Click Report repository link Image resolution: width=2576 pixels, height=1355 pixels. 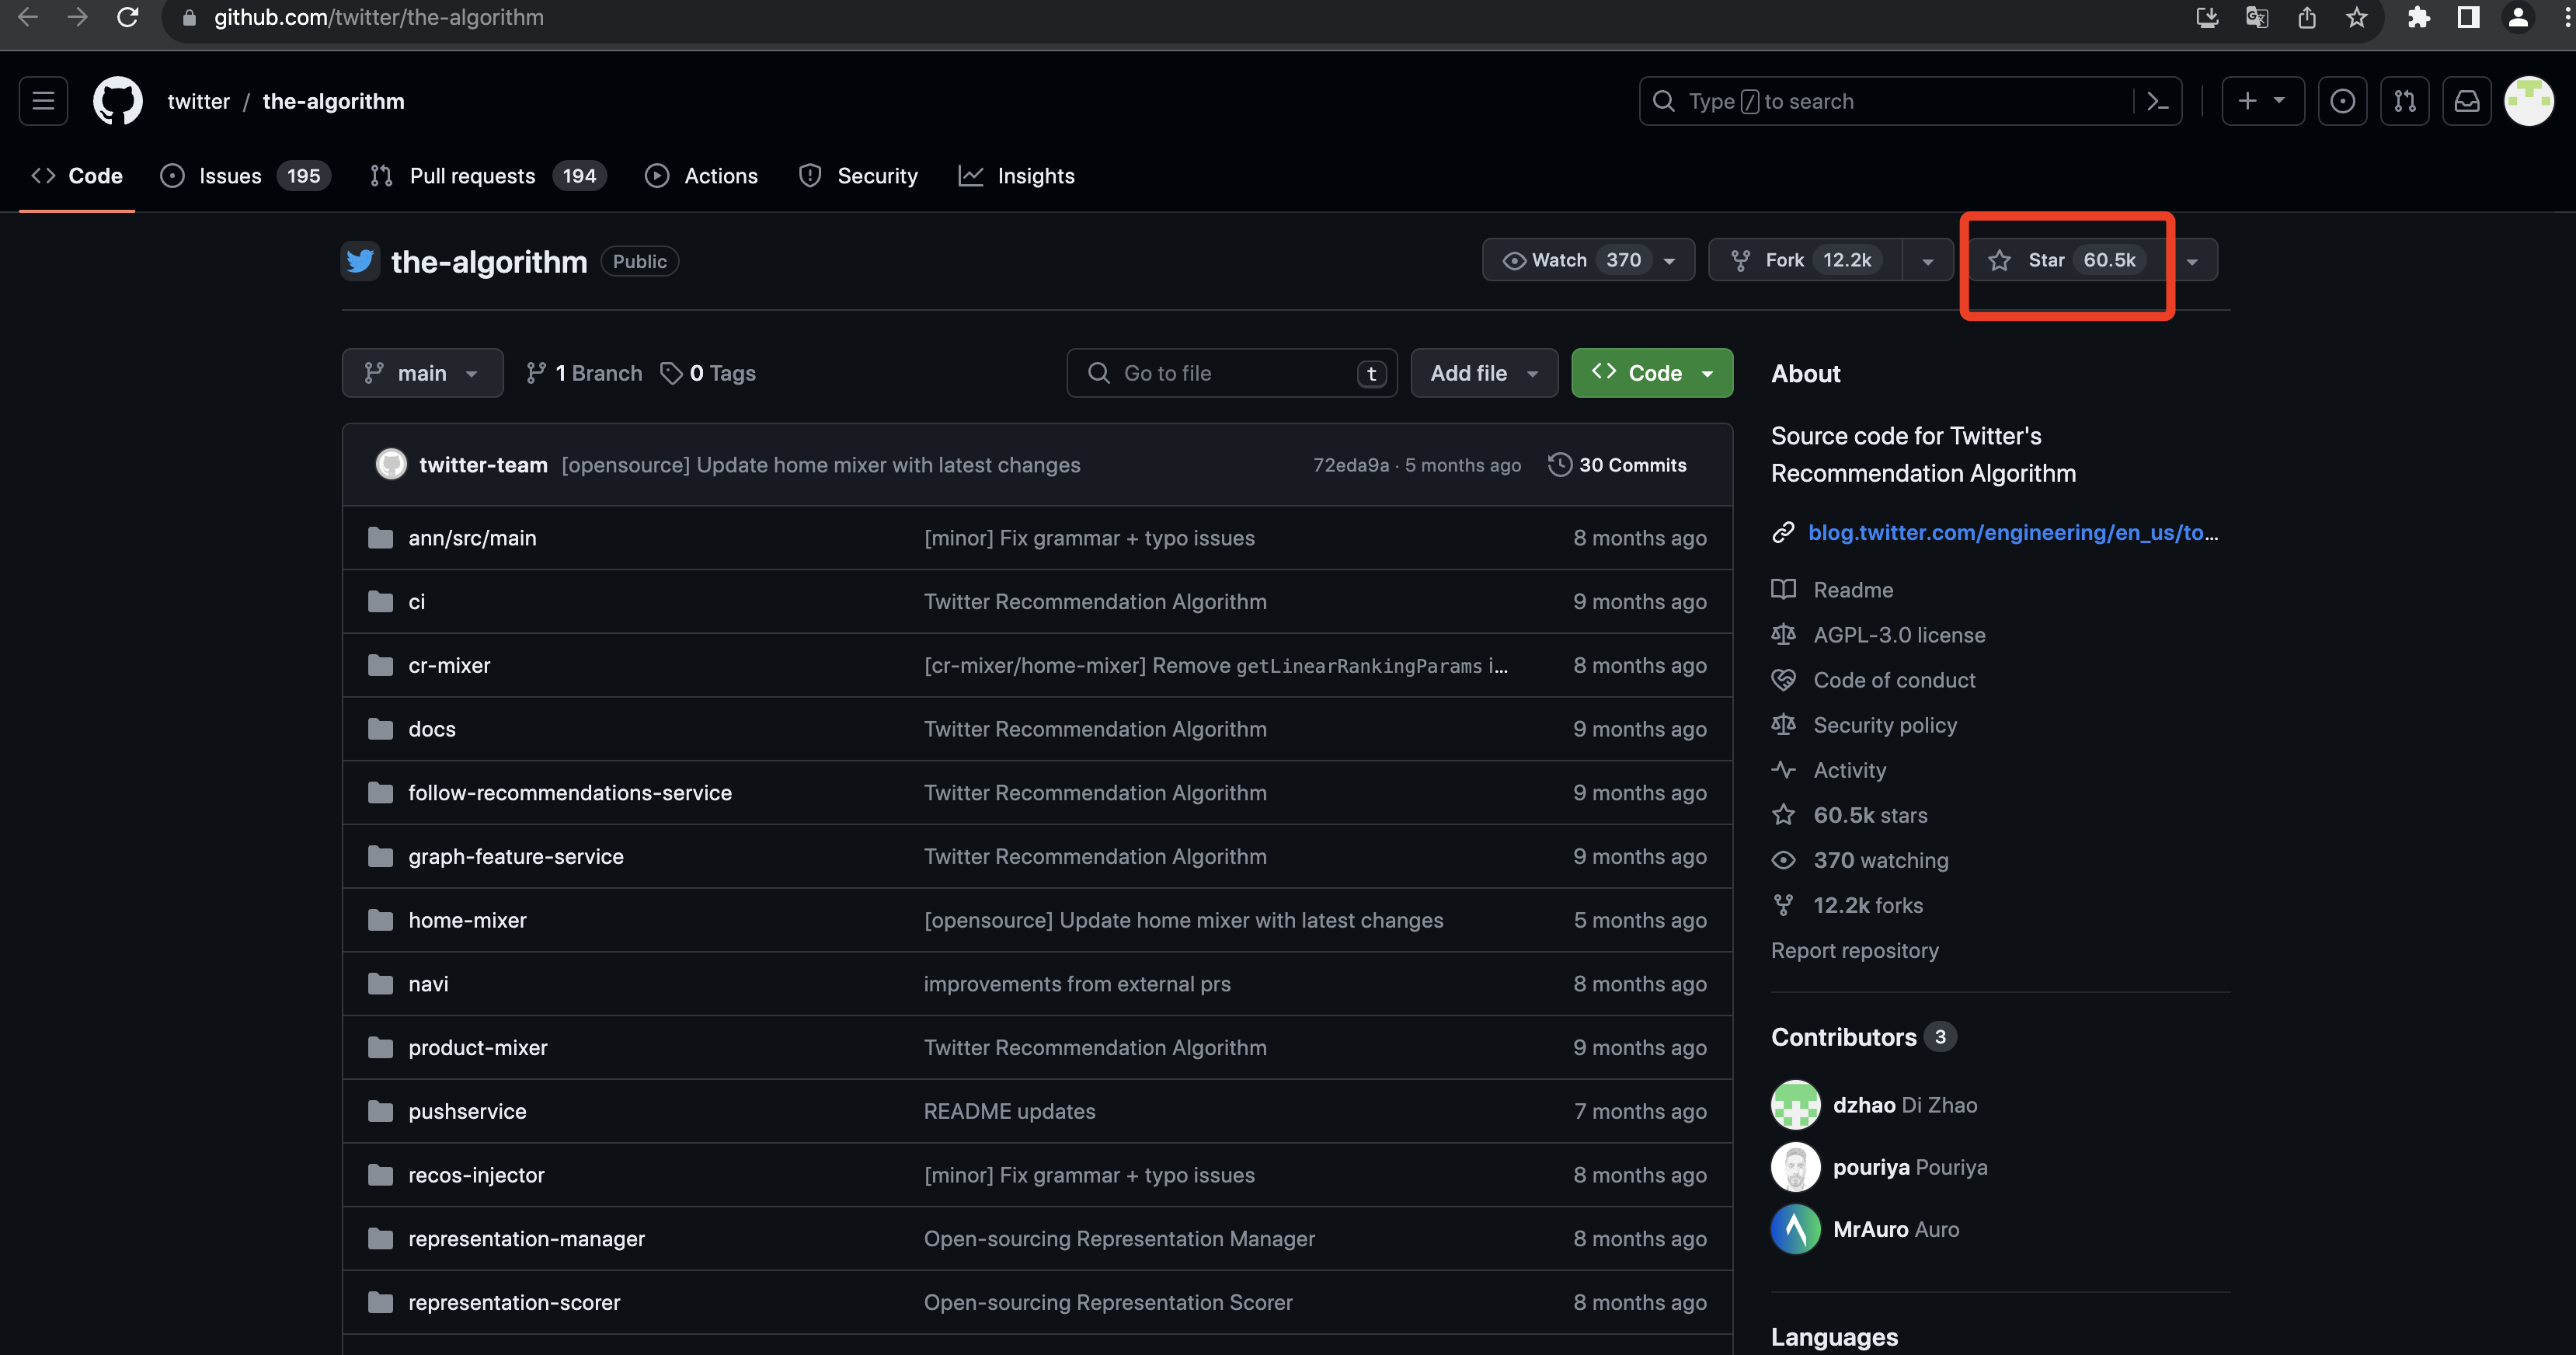1854,950
